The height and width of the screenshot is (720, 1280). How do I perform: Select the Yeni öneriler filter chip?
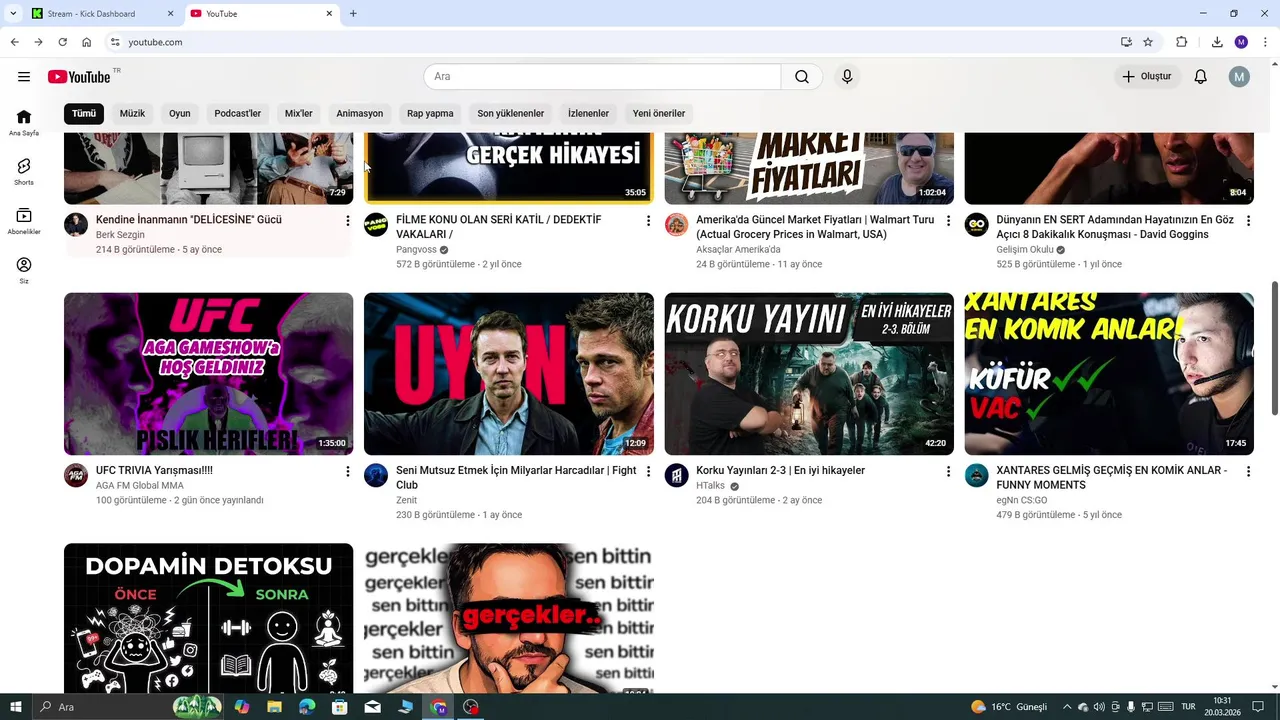point(659,113)
